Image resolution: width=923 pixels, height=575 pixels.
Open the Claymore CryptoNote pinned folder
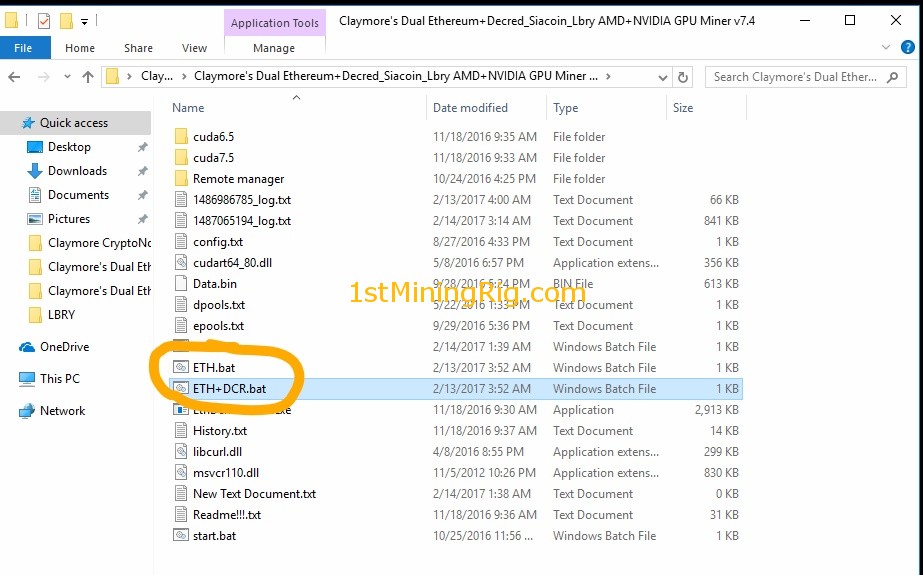pyautogui.click(x=99, y=243)
